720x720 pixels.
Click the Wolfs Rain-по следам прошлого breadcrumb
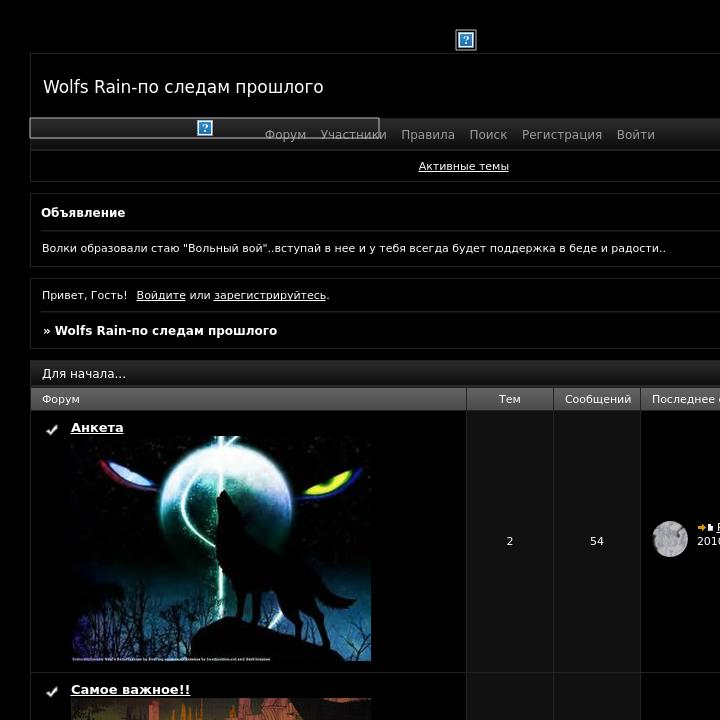(x=166, y=331)
